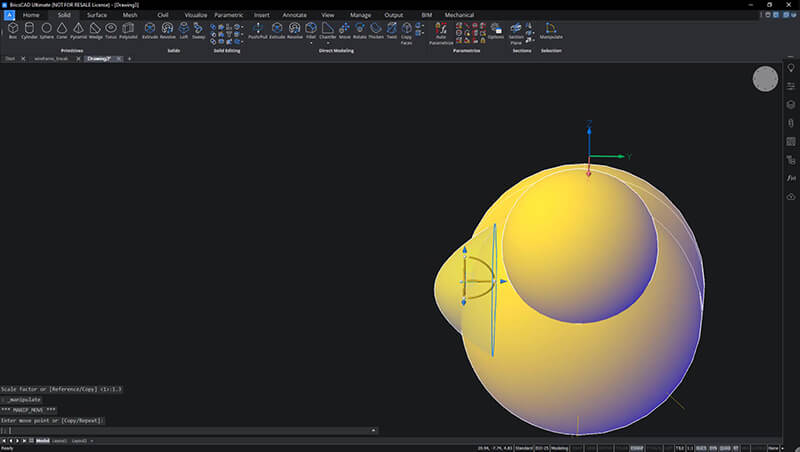This screenshot has height=452, width=800.
Task: Open the fx parameters side panel
Action: 791,178
